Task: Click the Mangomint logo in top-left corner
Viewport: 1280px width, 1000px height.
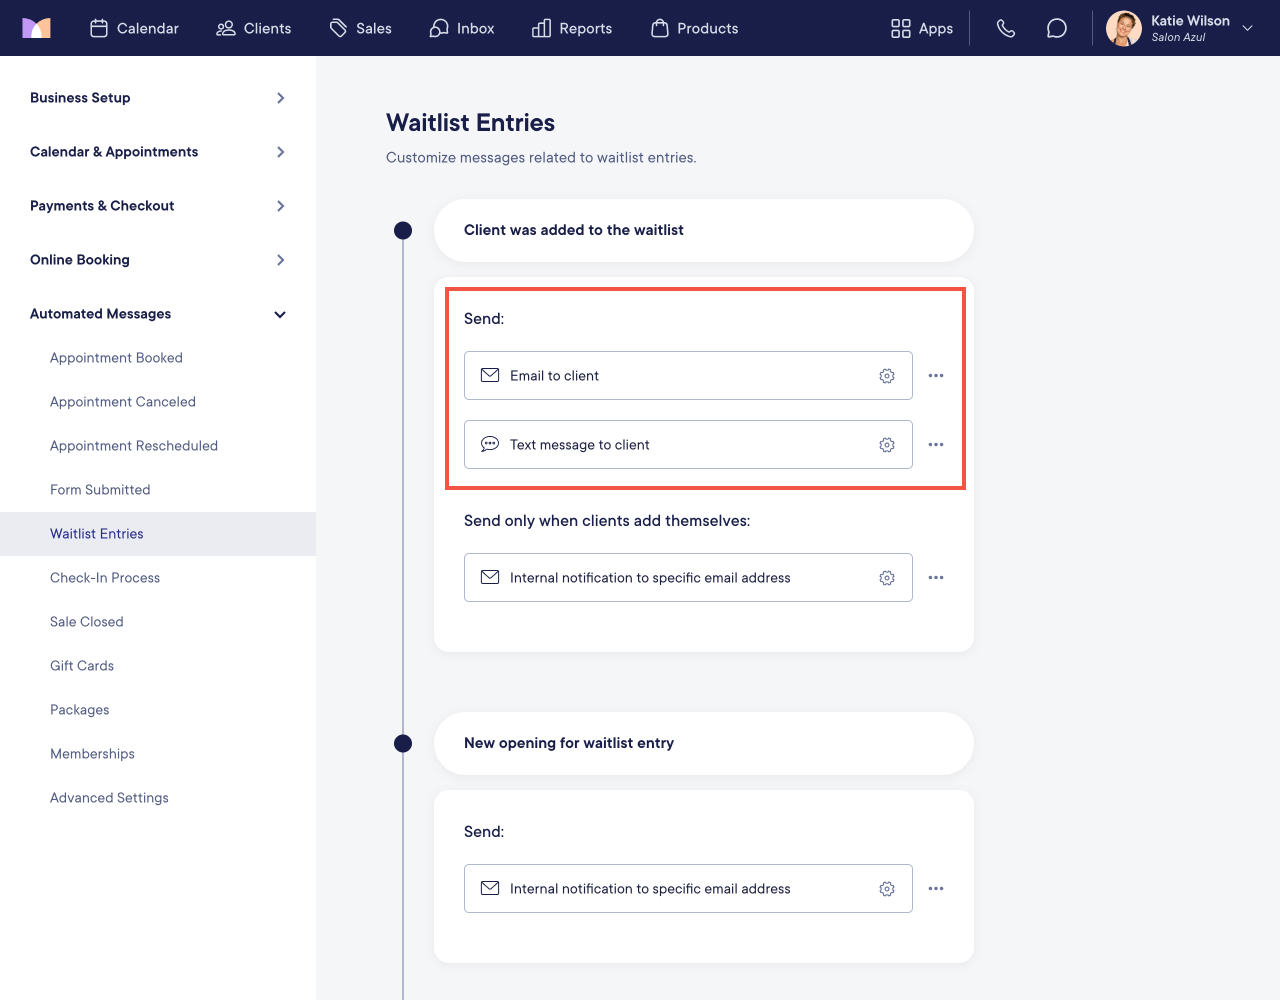Action: [x=36, y=28]
